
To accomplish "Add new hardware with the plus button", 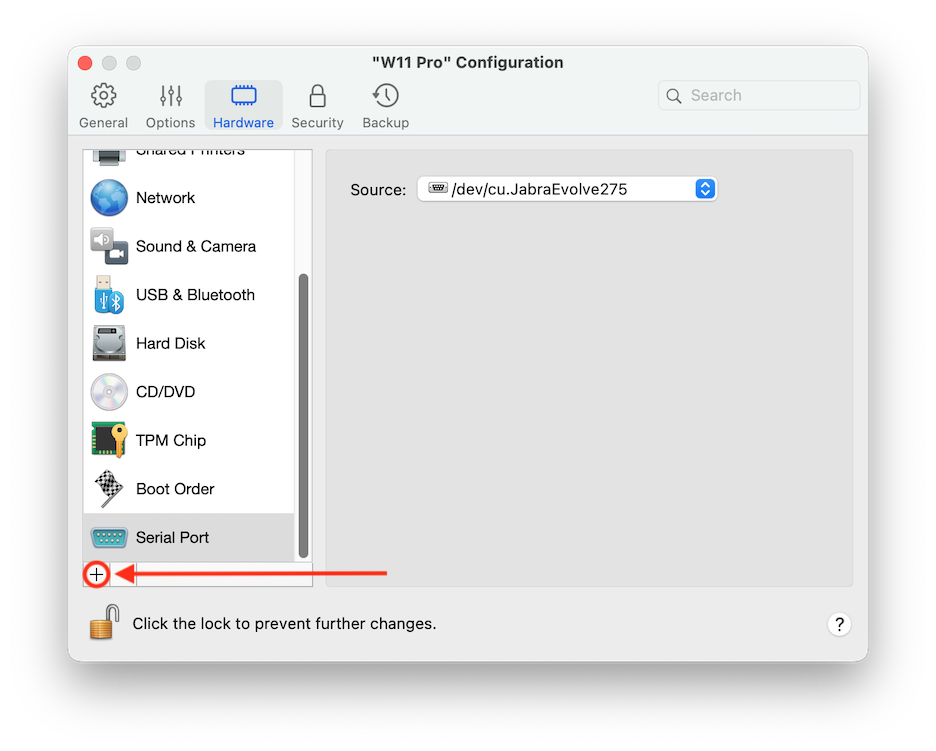I will tap(96, 574).
